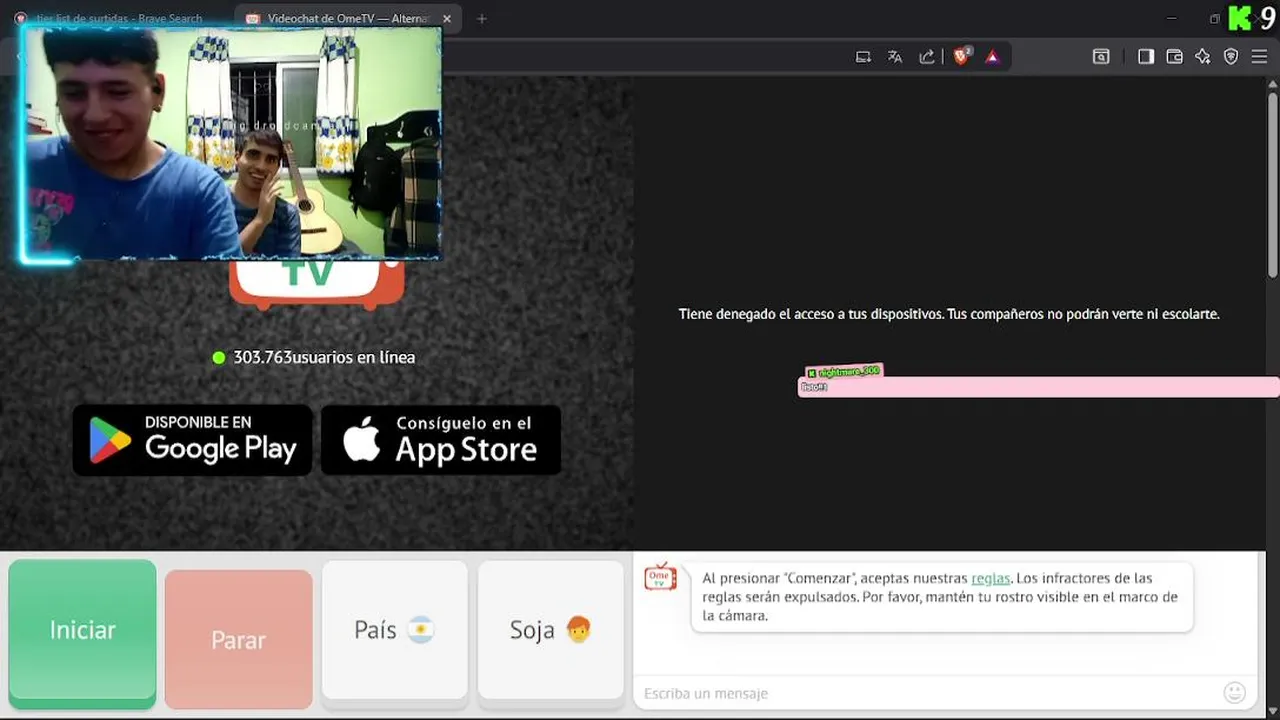Click the red Parar button
Screen dimensions: 1280x720
[238, 639]
